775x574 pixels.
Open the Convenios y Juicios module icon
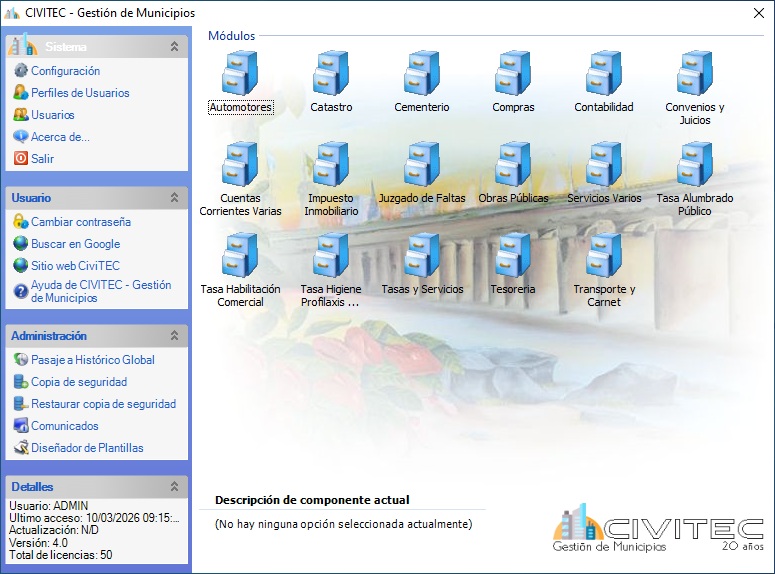click(694, 73)
